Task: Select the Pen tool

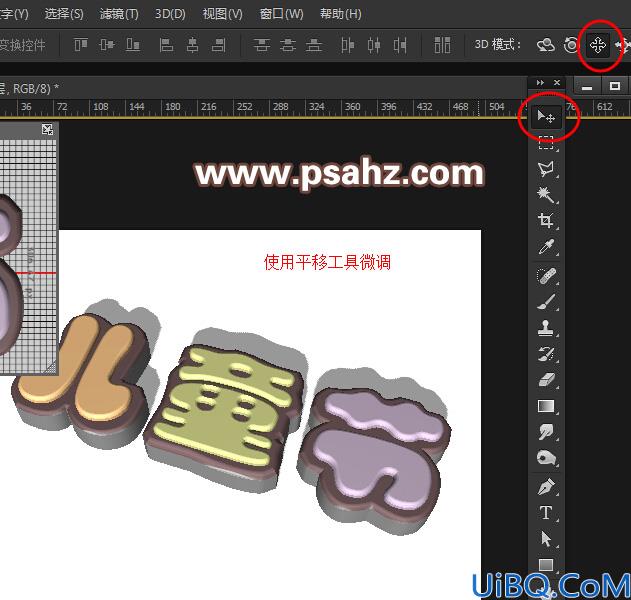Action: tap(546, 487)
